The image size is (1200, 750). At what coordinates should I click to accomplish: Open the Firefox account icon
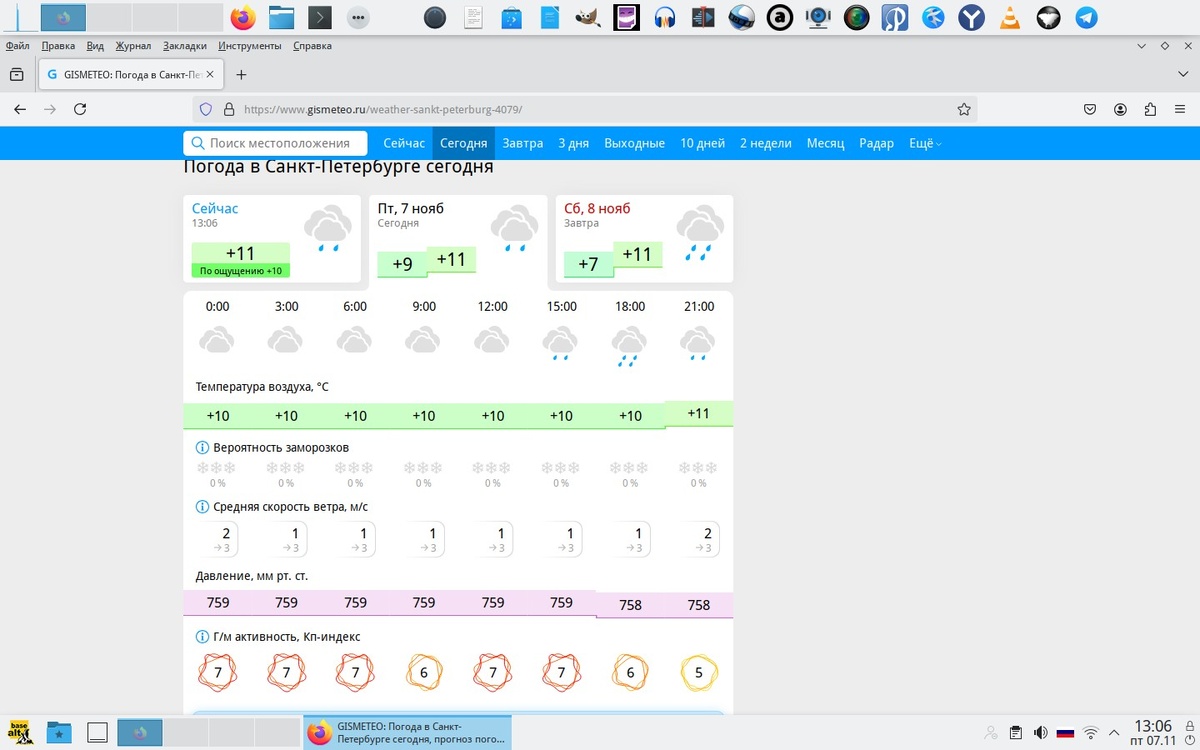click(1121, 109)
